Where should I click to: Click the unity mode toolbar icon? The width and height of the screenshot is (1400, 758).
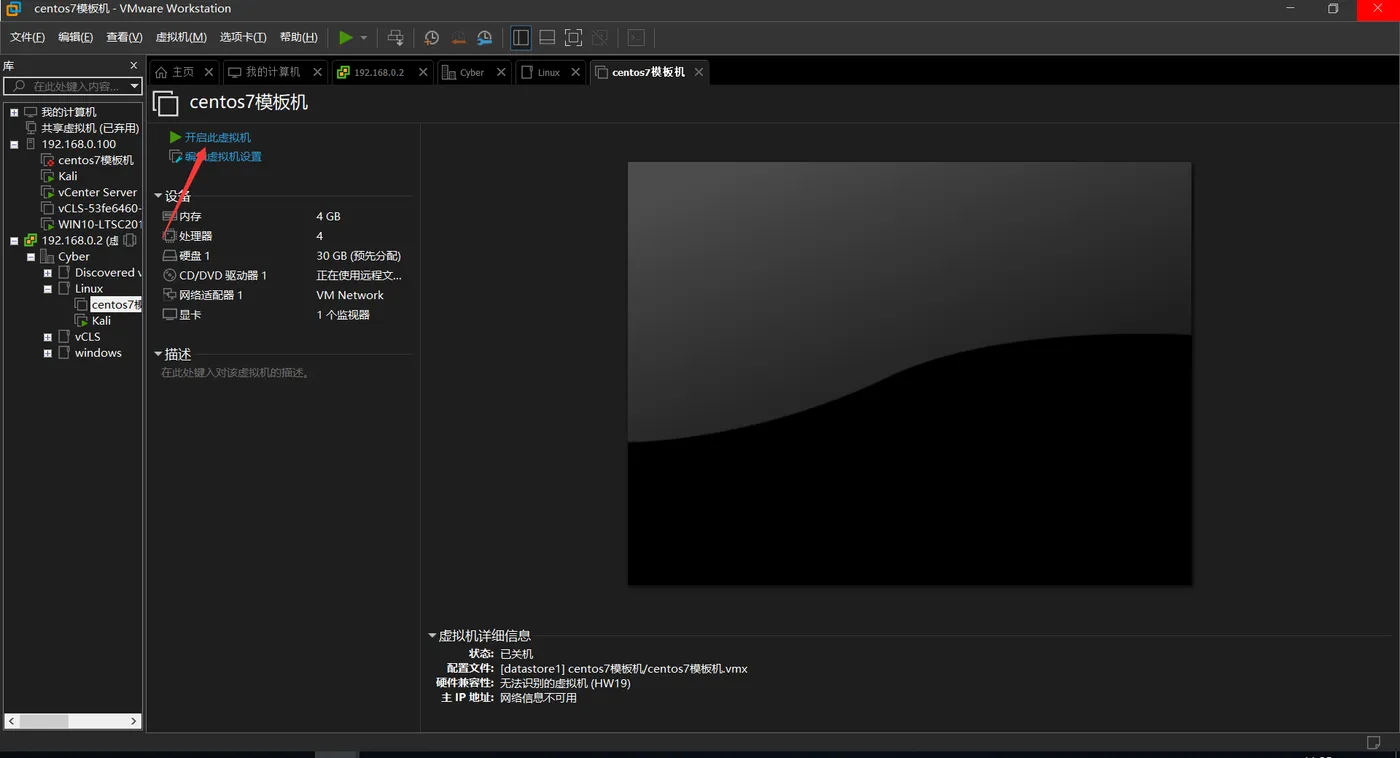pyautogui.click(x=600, y=38)
